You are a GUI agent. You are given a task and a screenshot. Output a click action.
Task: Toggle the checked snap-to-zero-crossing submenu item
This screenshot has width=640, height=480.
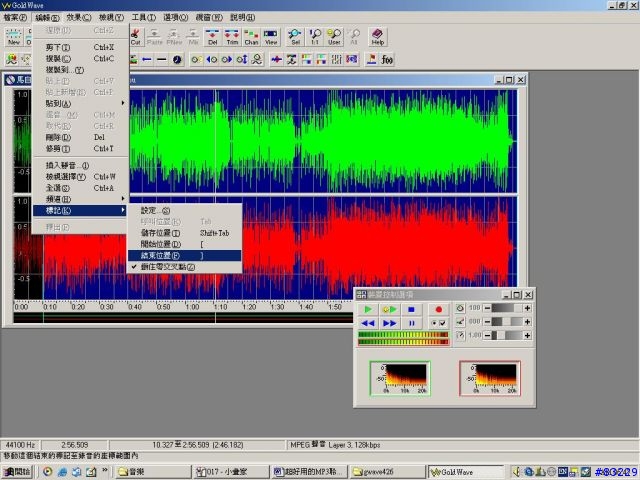tap(184, 267)
